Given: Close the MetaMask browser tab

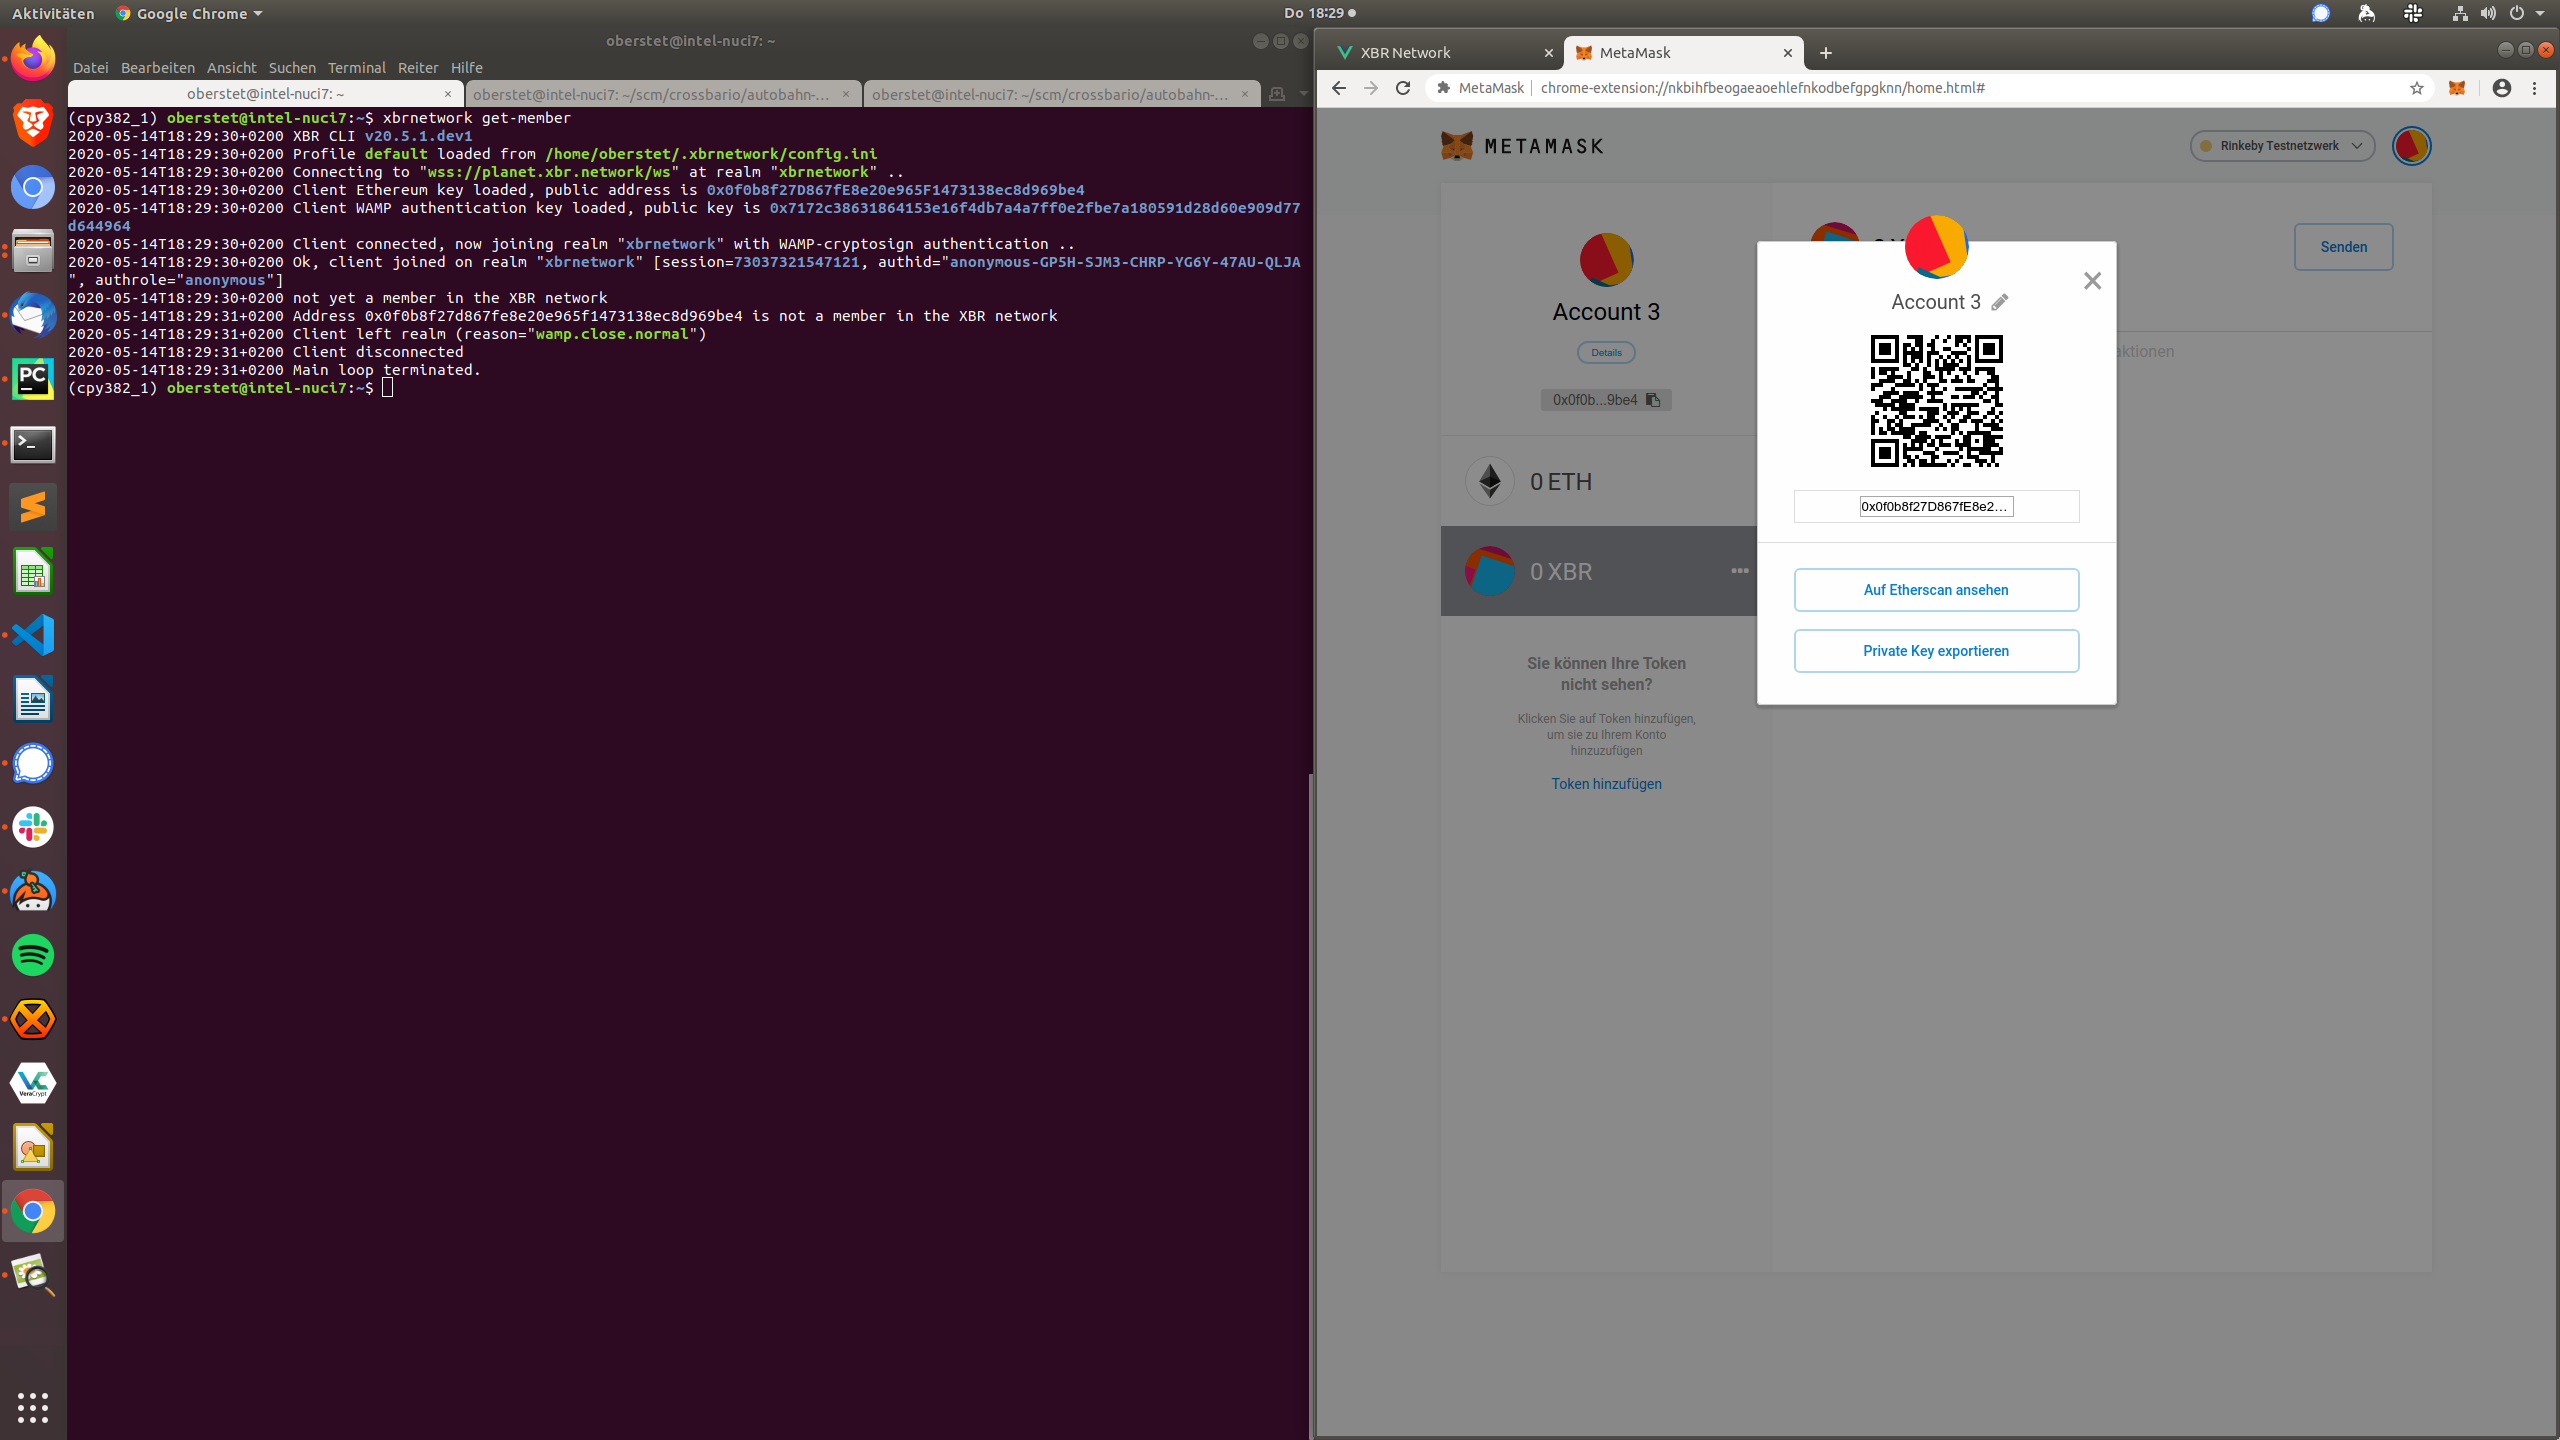Looking at the screenshot, I should [1788, 53].
